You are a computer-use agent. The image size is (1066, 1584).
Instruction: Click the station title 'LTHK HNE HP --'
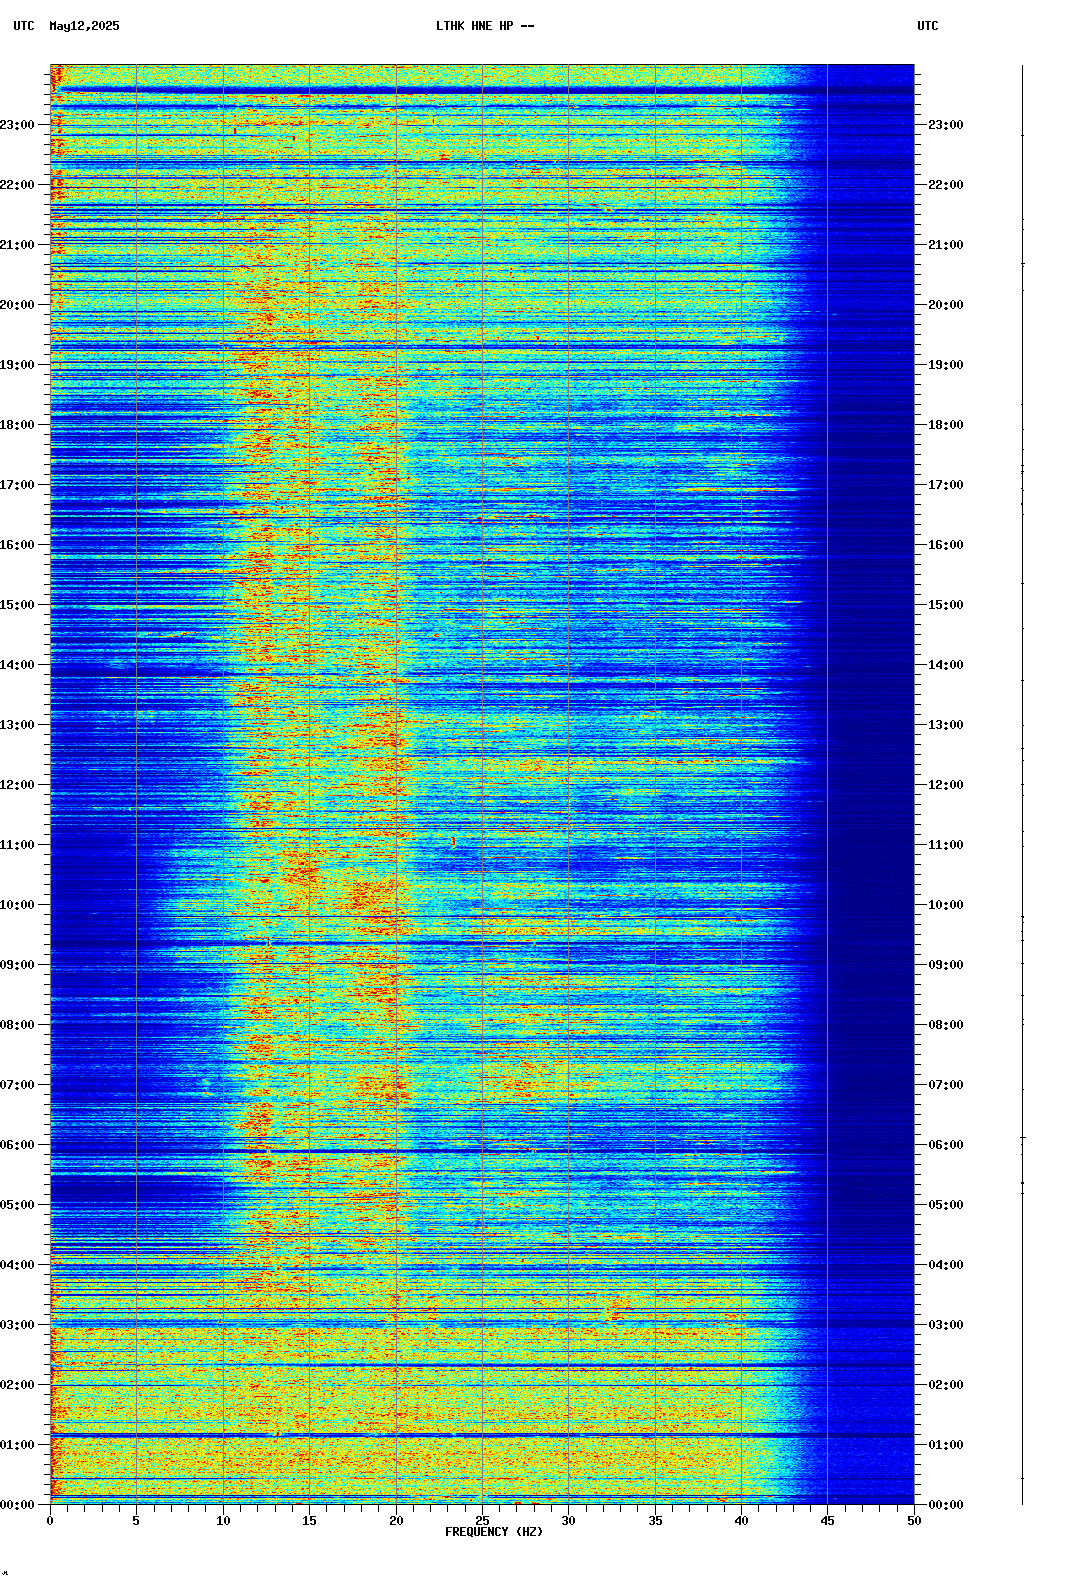tap(485, 26)
